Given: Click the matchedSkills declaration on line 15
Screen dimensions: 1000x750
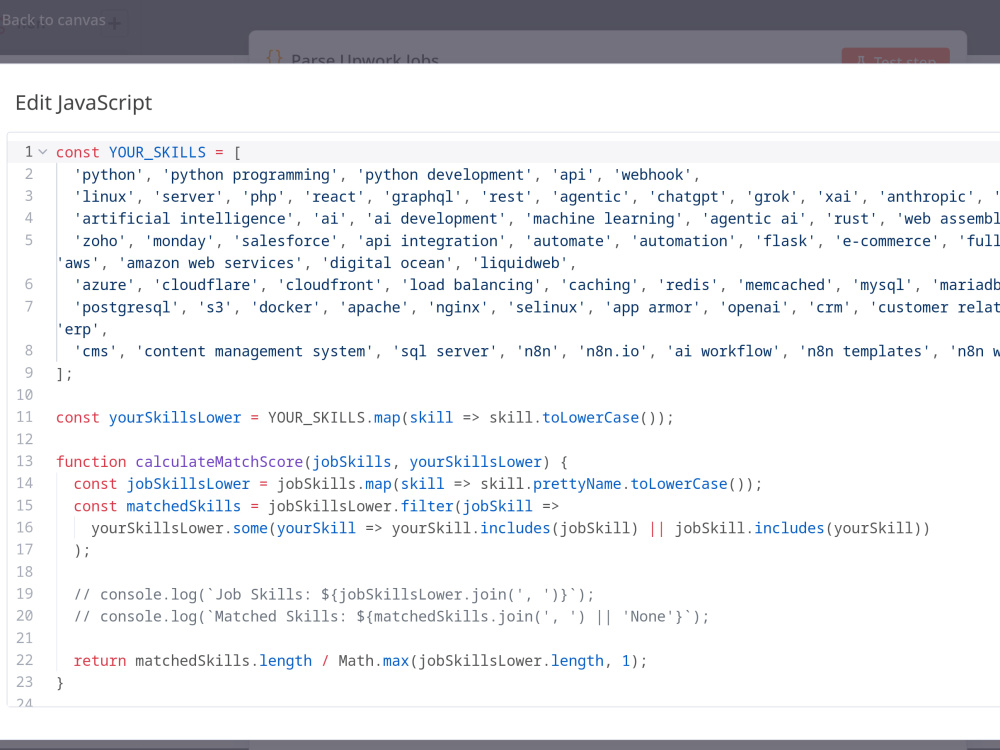Looking at the screenshot, I should click(184, 506).
